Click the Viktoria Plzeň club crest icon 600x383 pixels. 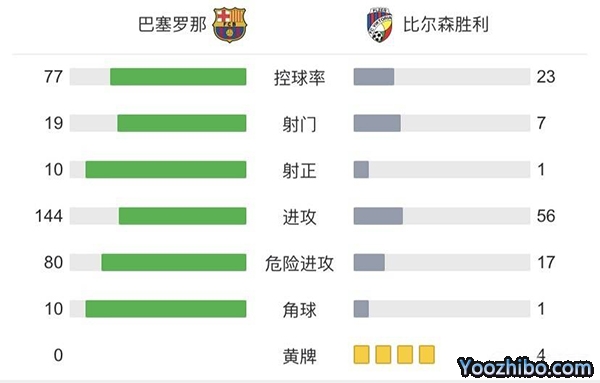click(380, 25)
